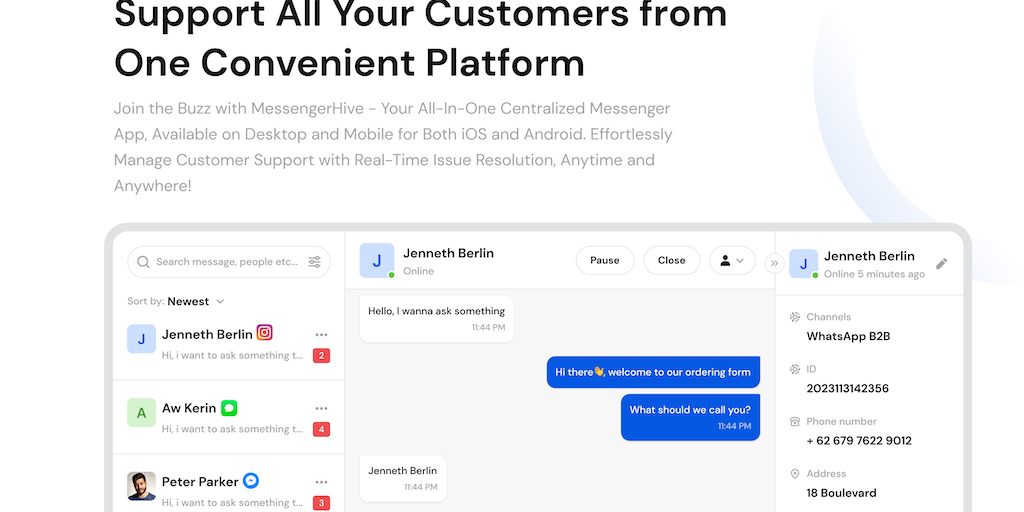1024x512 pixels.
Task: Open the search filter sliders icon
Action: (315, 262)
